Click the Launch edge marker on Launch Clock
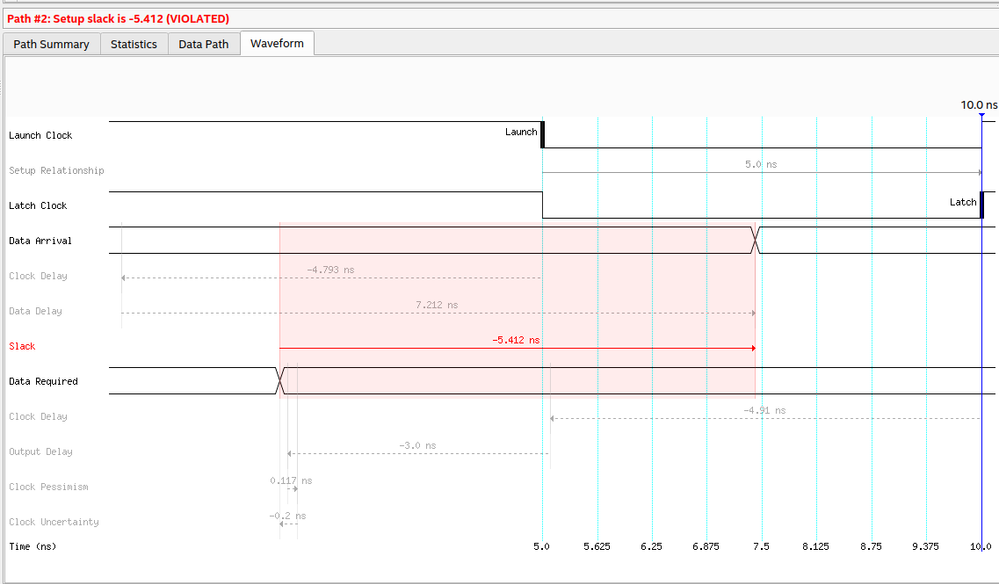 click(542, 134)
